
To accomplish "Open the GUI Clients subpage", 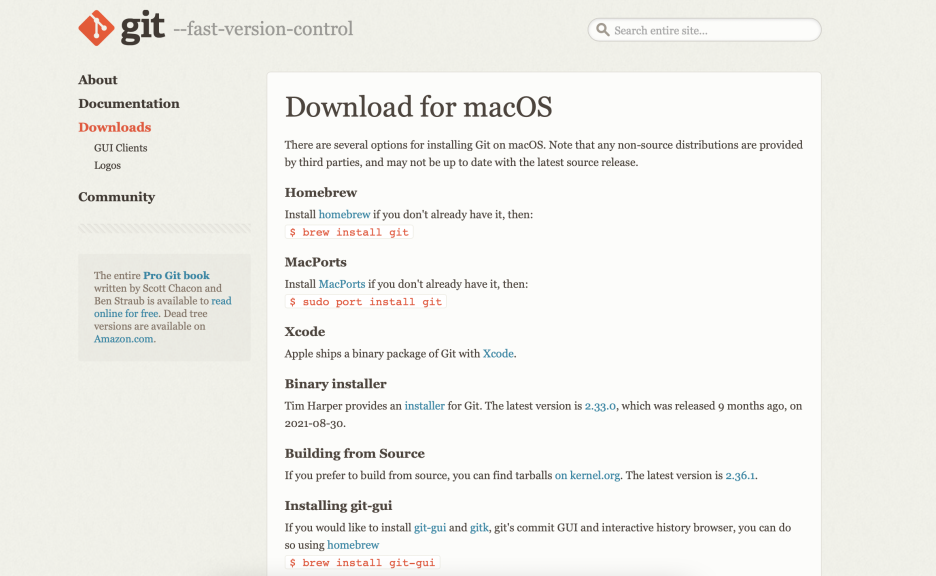I will pos(121,148).
